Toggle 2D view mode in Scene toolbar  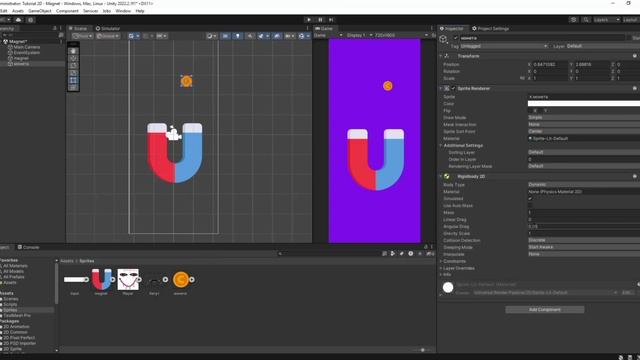coord(225,36)
